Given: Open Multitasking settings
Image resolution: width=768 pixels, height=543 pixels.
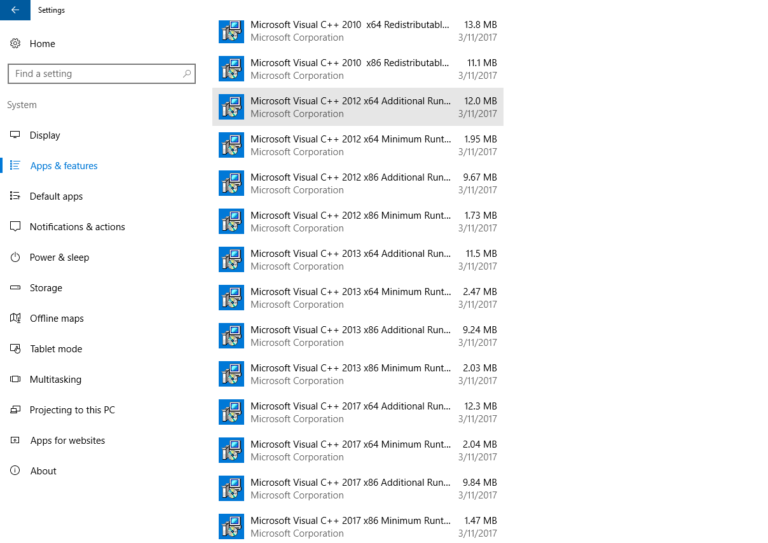Looking at the screenshot, I should tap(55, 379).
